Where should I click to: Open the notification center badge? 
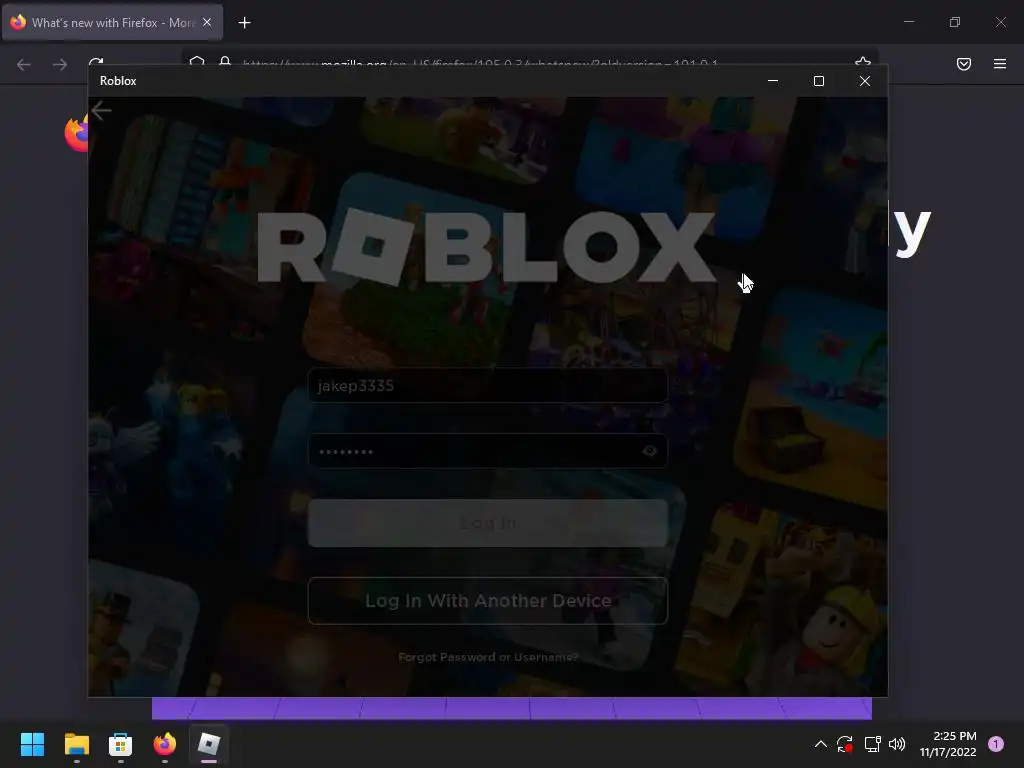(x=996, y=744)
